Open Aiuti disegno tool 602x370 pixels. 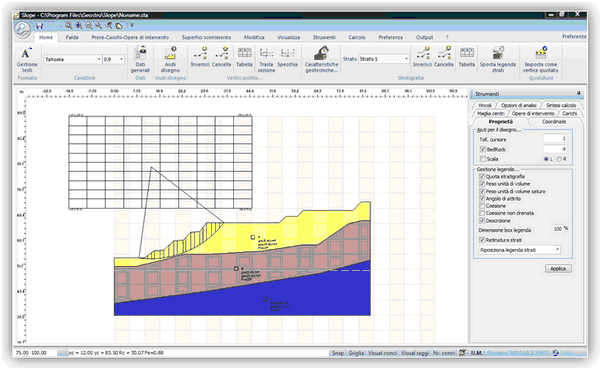pyautogui.click(x=170, y=59)
